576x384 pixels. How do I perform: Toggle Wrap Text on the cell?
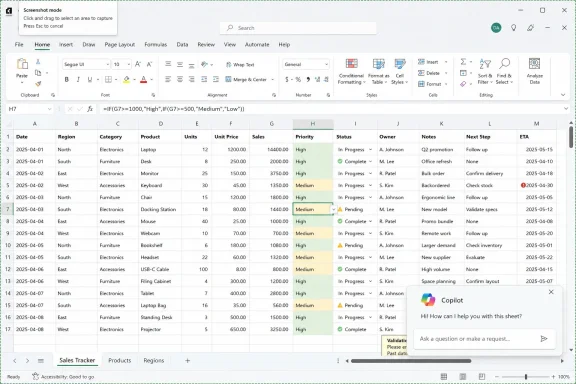pos(240,65)
